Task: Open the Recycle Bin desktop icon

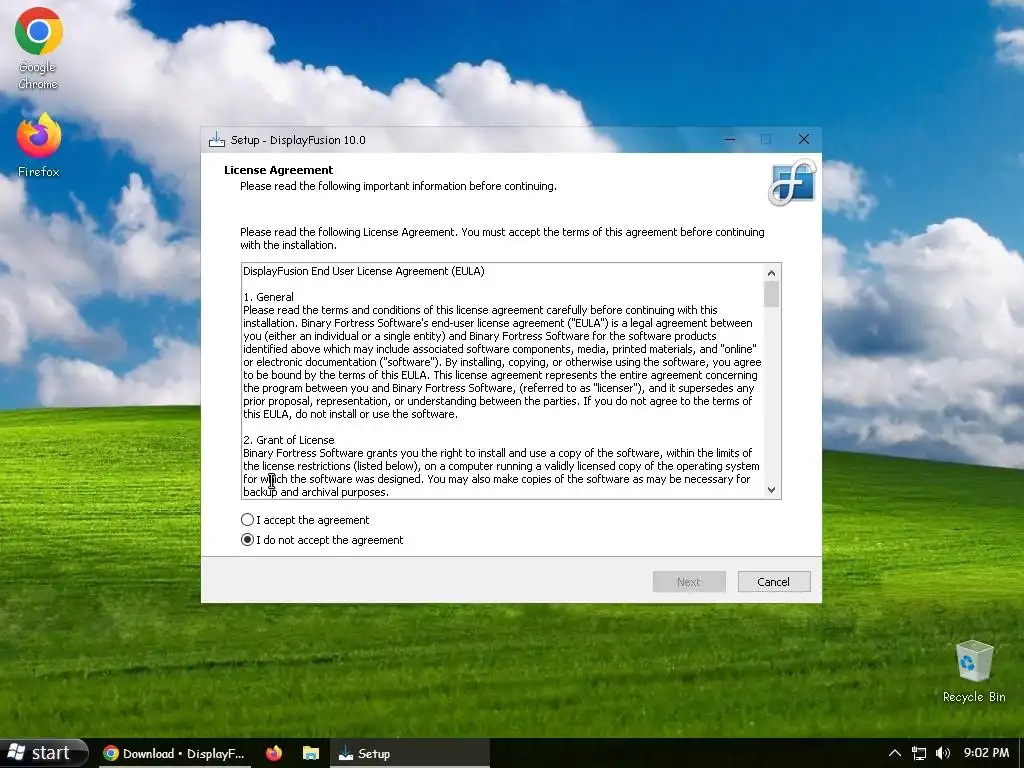Action: (x=974, y=671)
